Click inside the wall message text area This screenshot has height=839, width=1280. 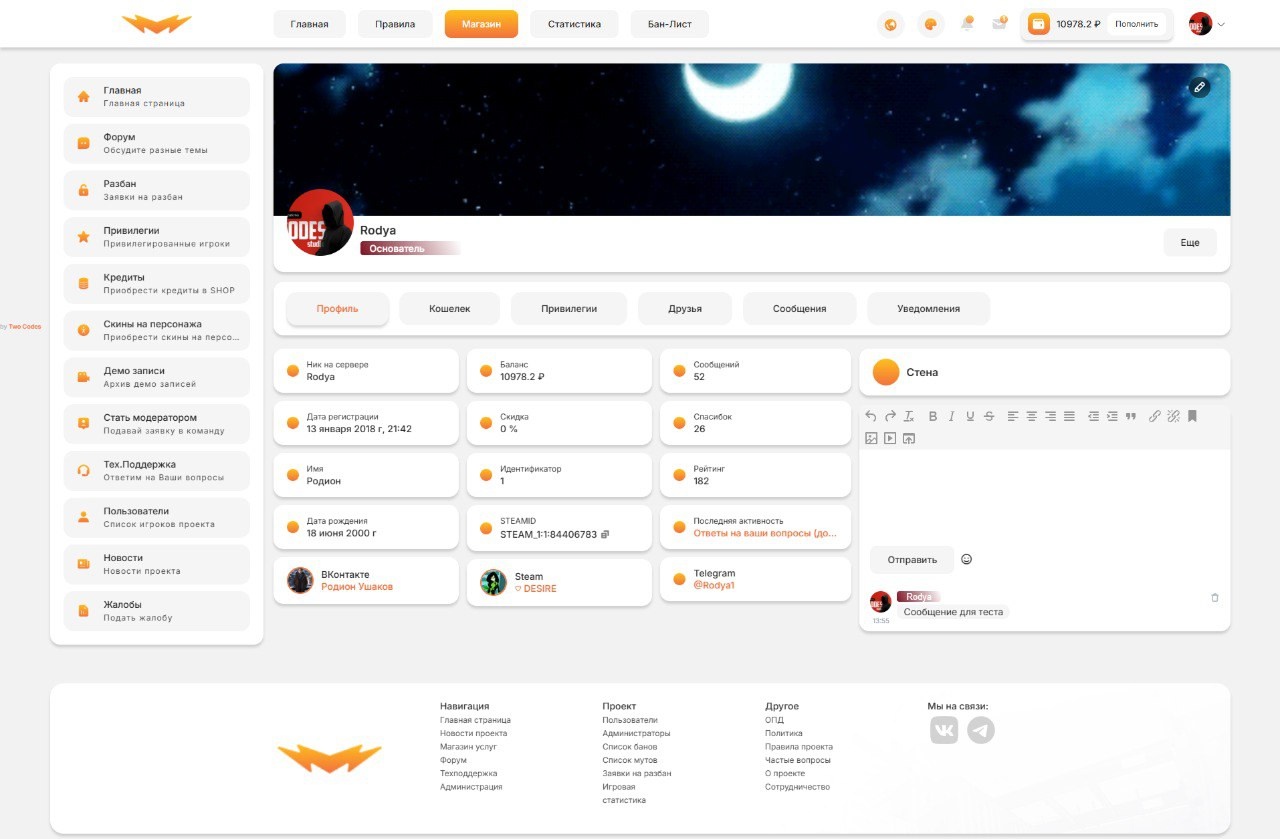coord(1044,495)
